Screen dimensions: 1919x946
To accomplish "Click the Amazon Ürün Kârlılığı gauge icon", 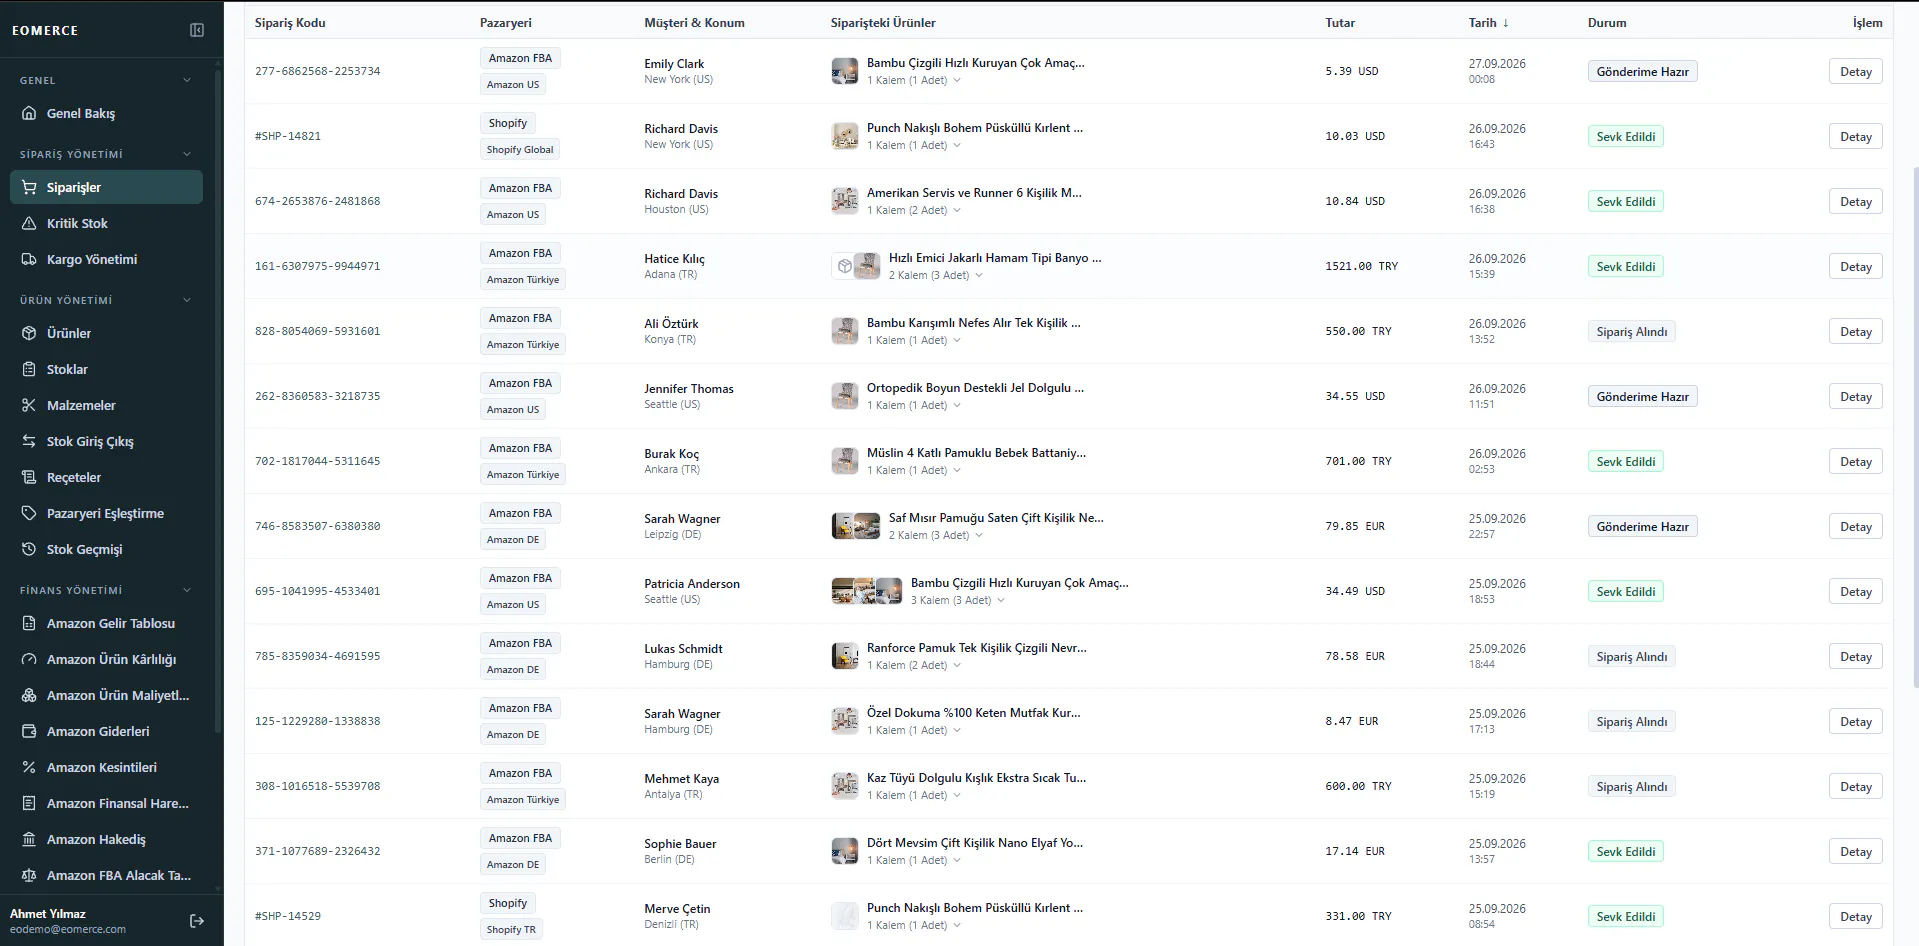I will click(29, 659).
